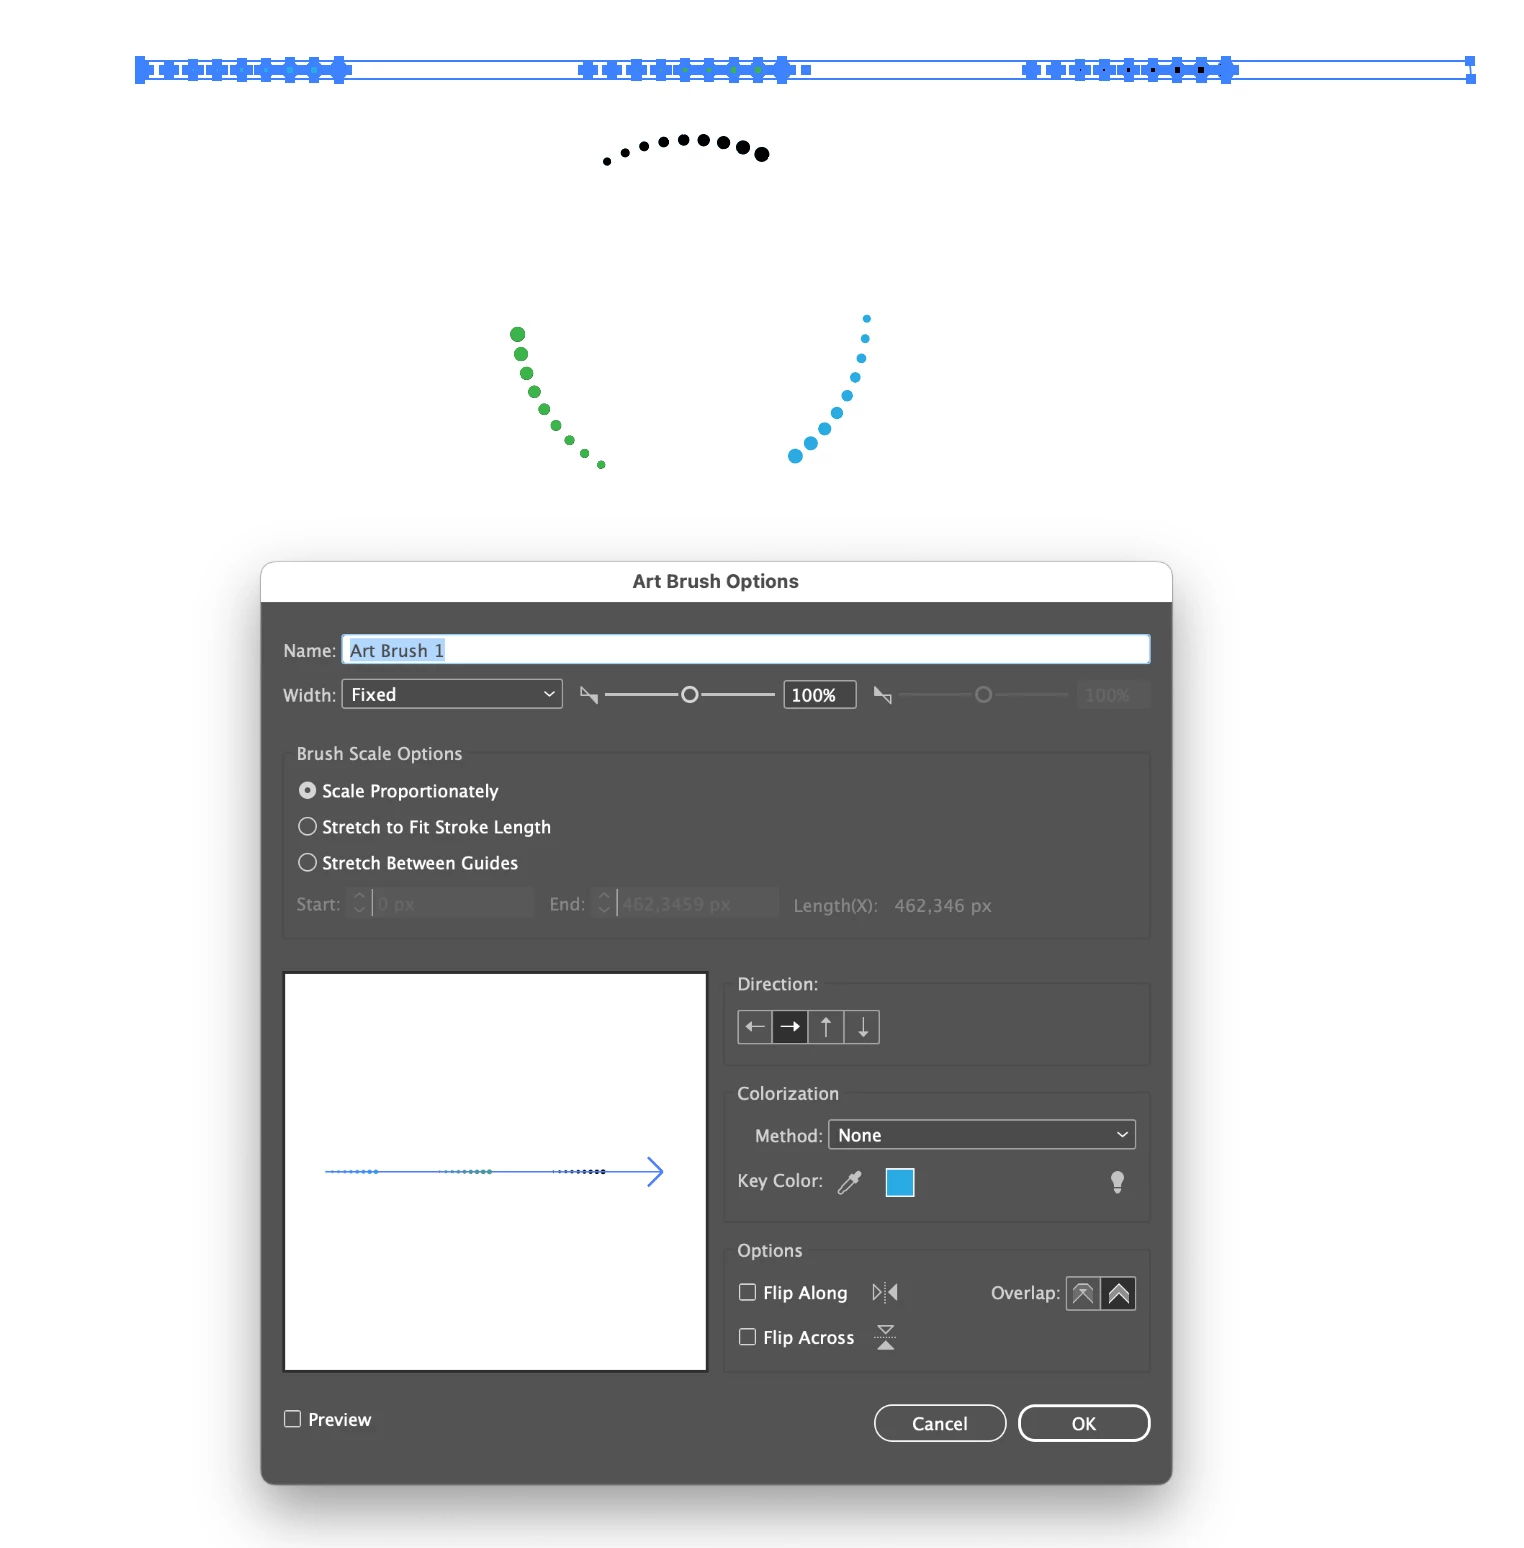Click the Flip Across mirror icon
The image size is (1524, 1548).
[x=886, y=1337]
